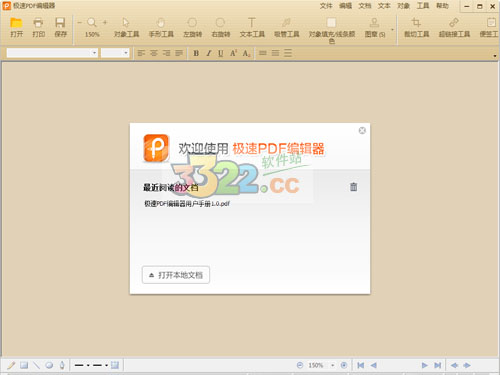Viewport: 500px width, 375px height.
Task: Open the 工具 menu
Action: click(x=423, y=6)
